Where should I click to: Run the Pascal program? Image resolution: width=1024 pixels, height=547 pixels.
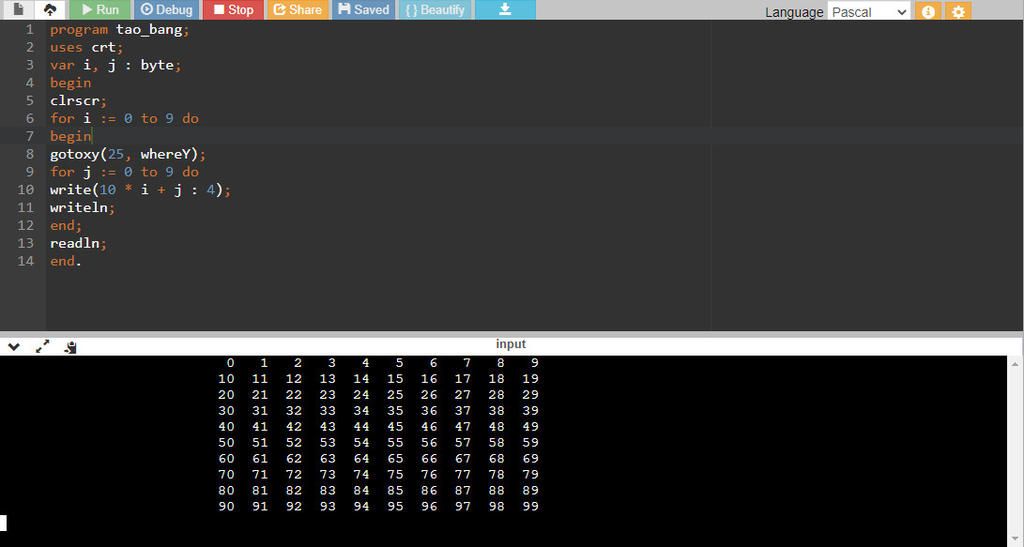(100, 9)
